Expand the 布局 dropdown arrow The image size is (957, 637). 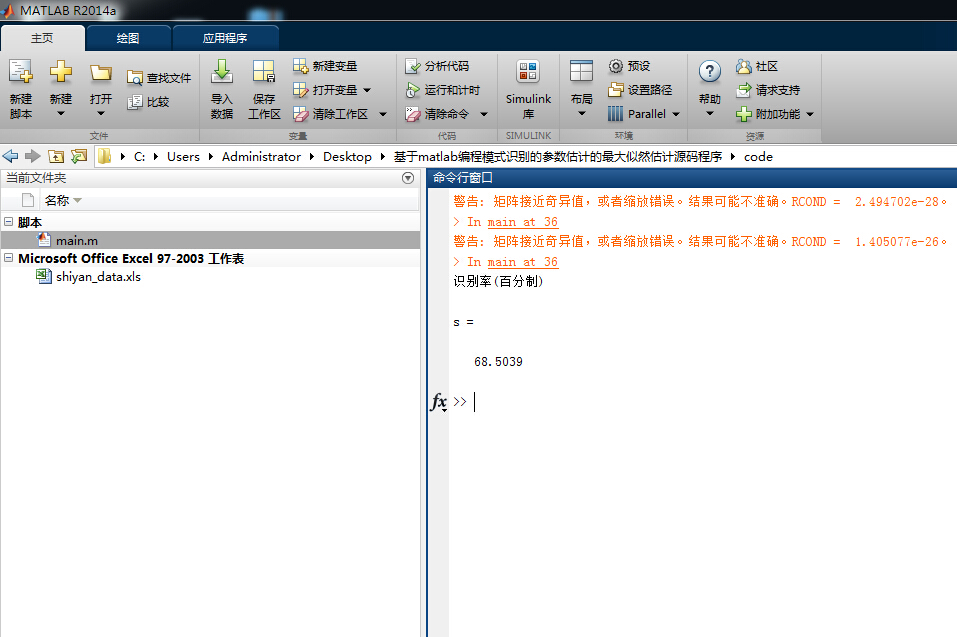(x=581, y=113)
